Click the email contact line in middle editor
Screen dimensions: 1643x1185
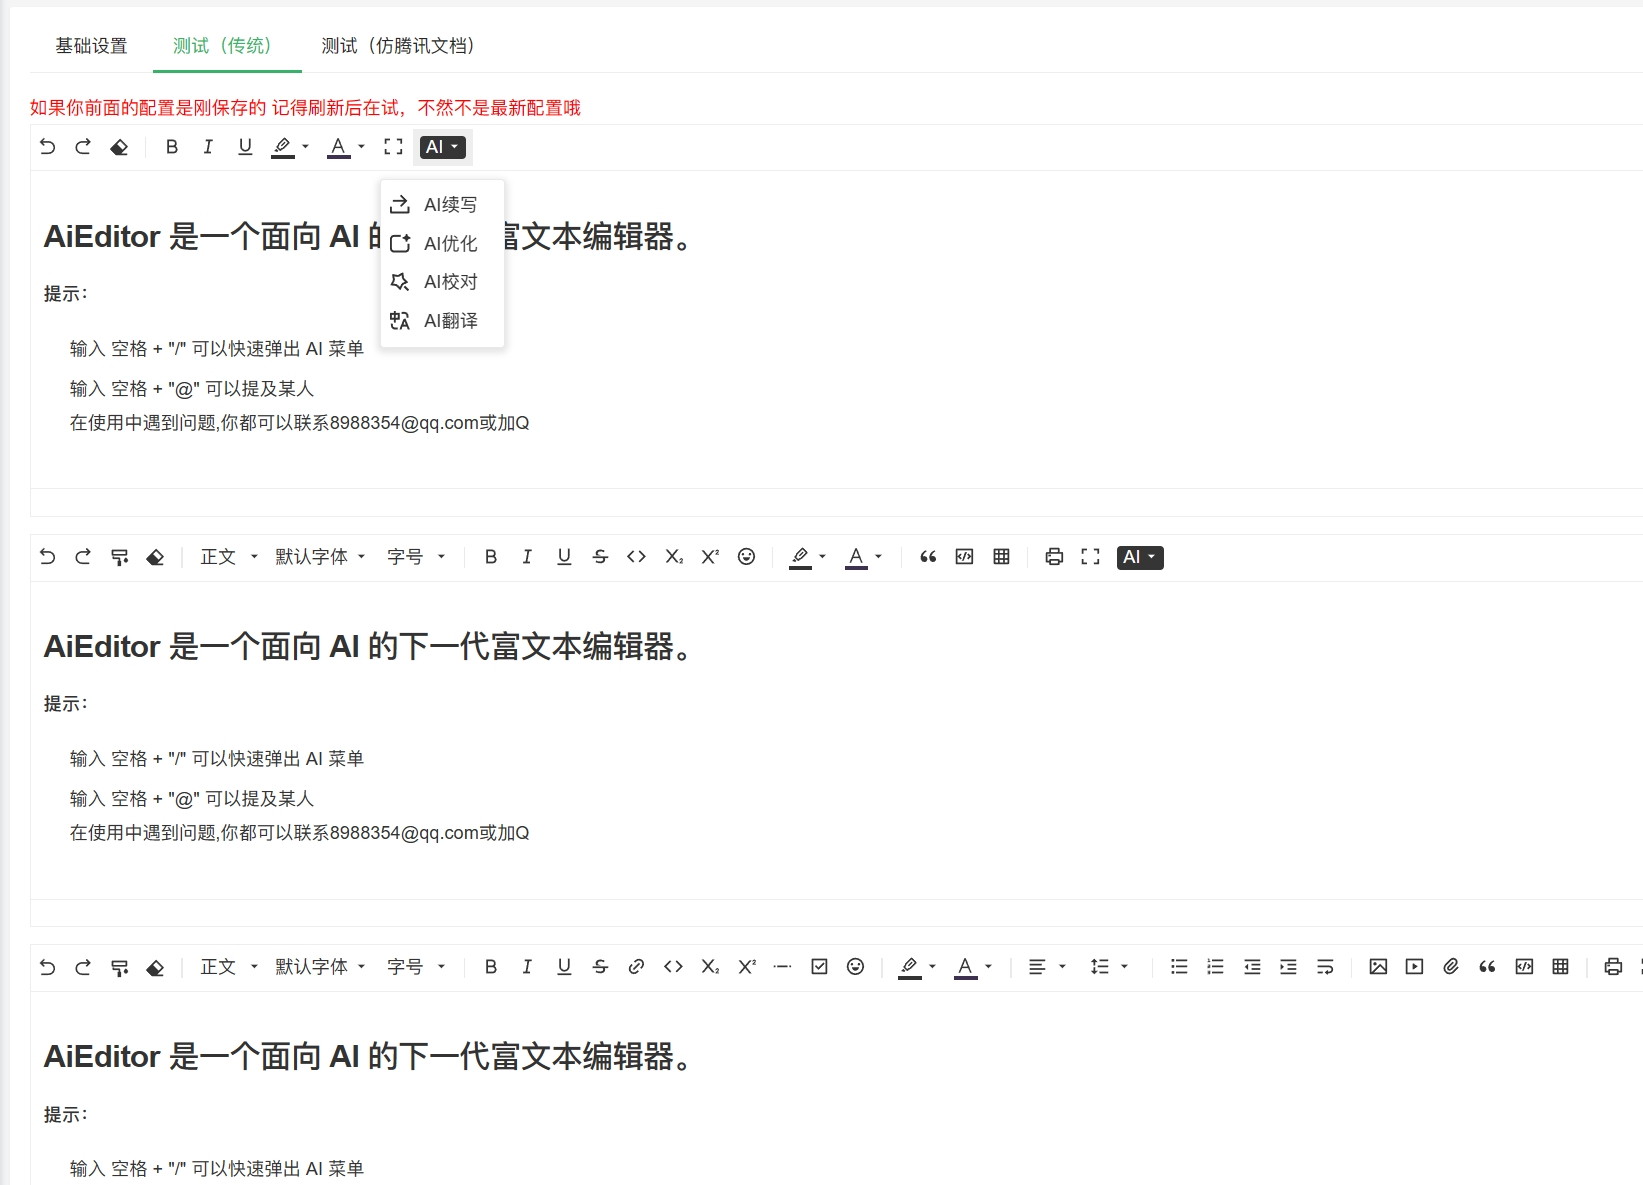pos(299,833)
